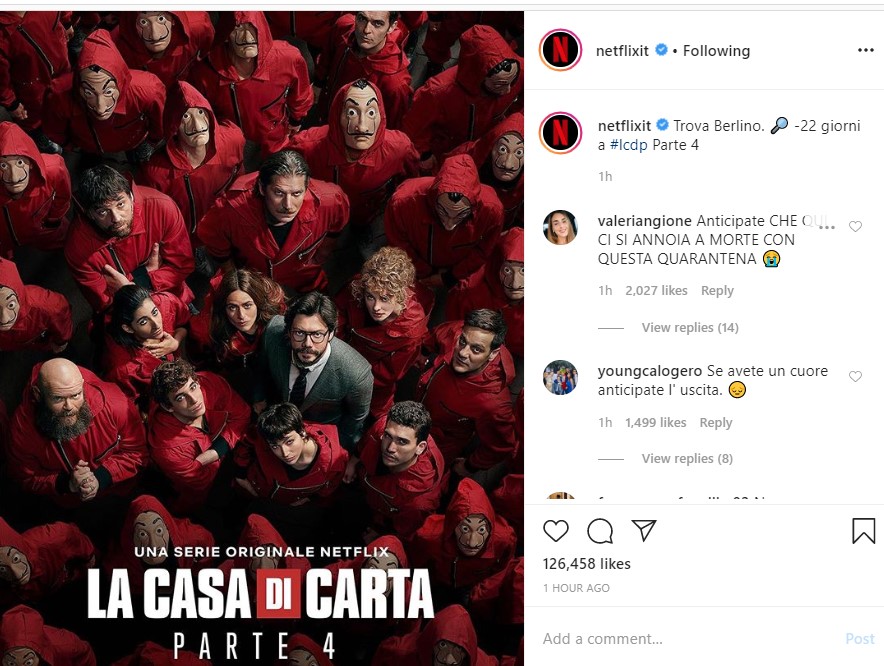Share the post via paper plane icon
884x666 pixels.
[644, 530]
